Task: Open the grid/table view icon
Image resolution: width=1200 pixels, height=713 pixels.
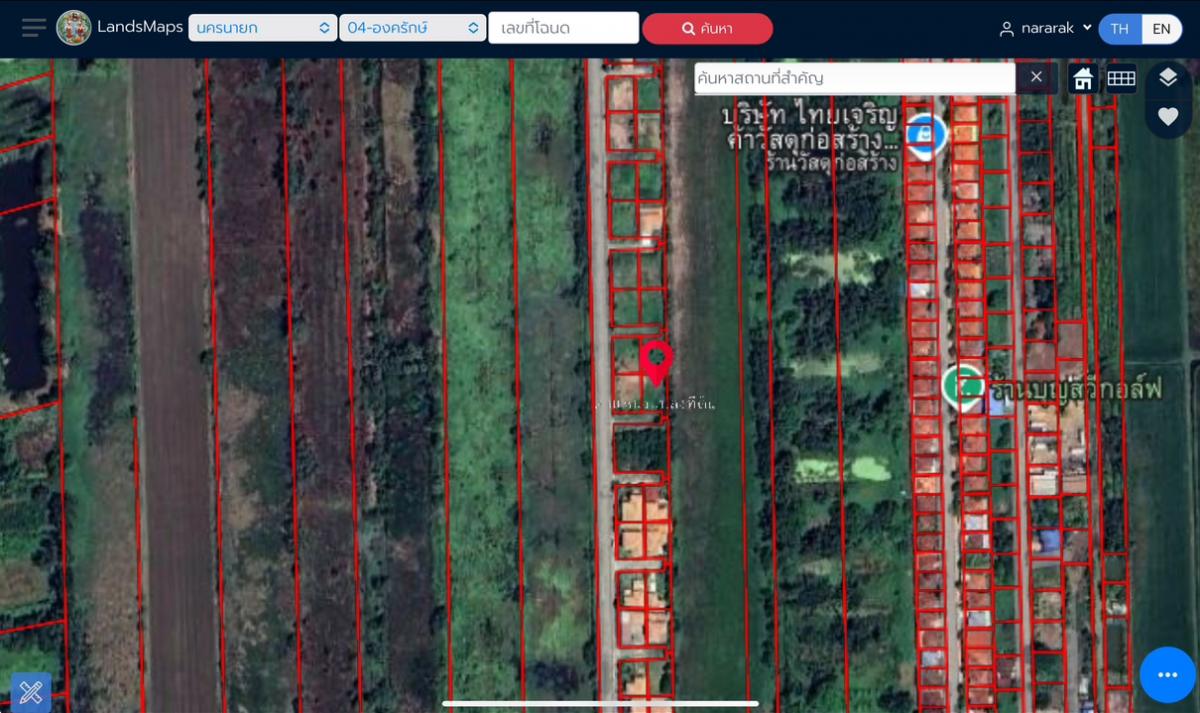Action: tap(1121, 77)
